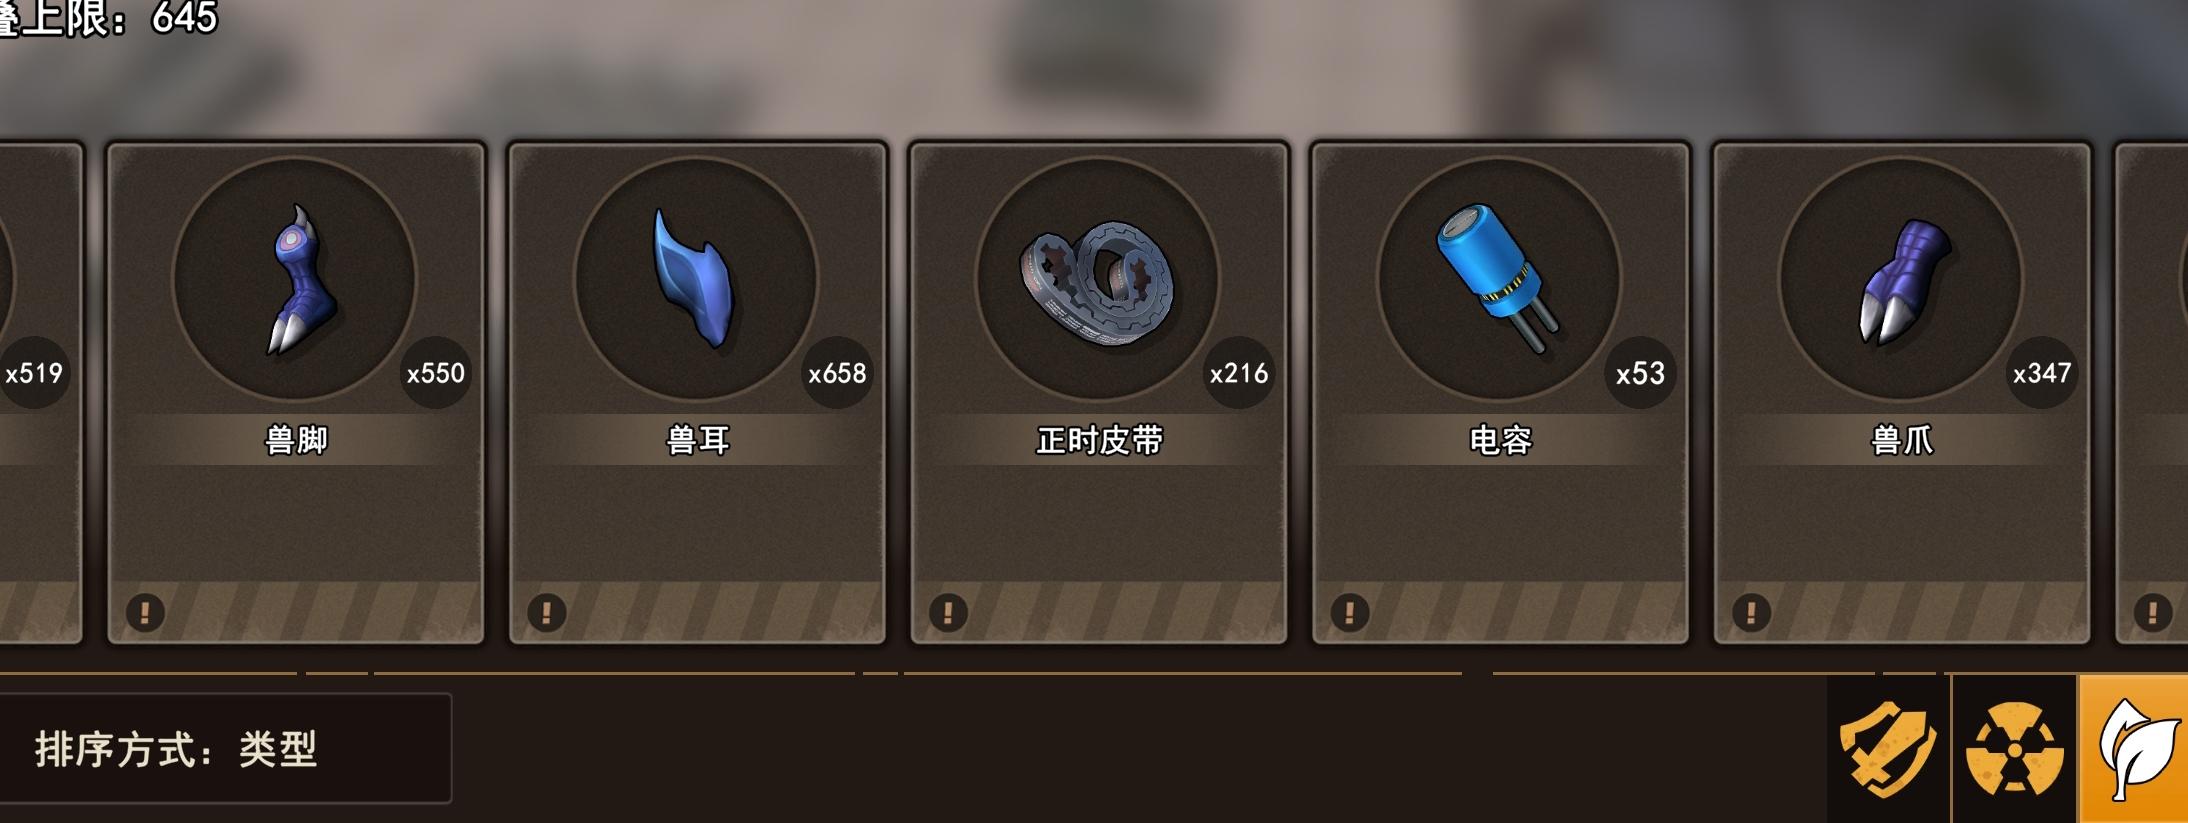The width and height of the screenshot is (2188, 823).
Task: Click the 正时皮带 timing belt icon
Action: pyautogui.click(x=1098, y=278)
